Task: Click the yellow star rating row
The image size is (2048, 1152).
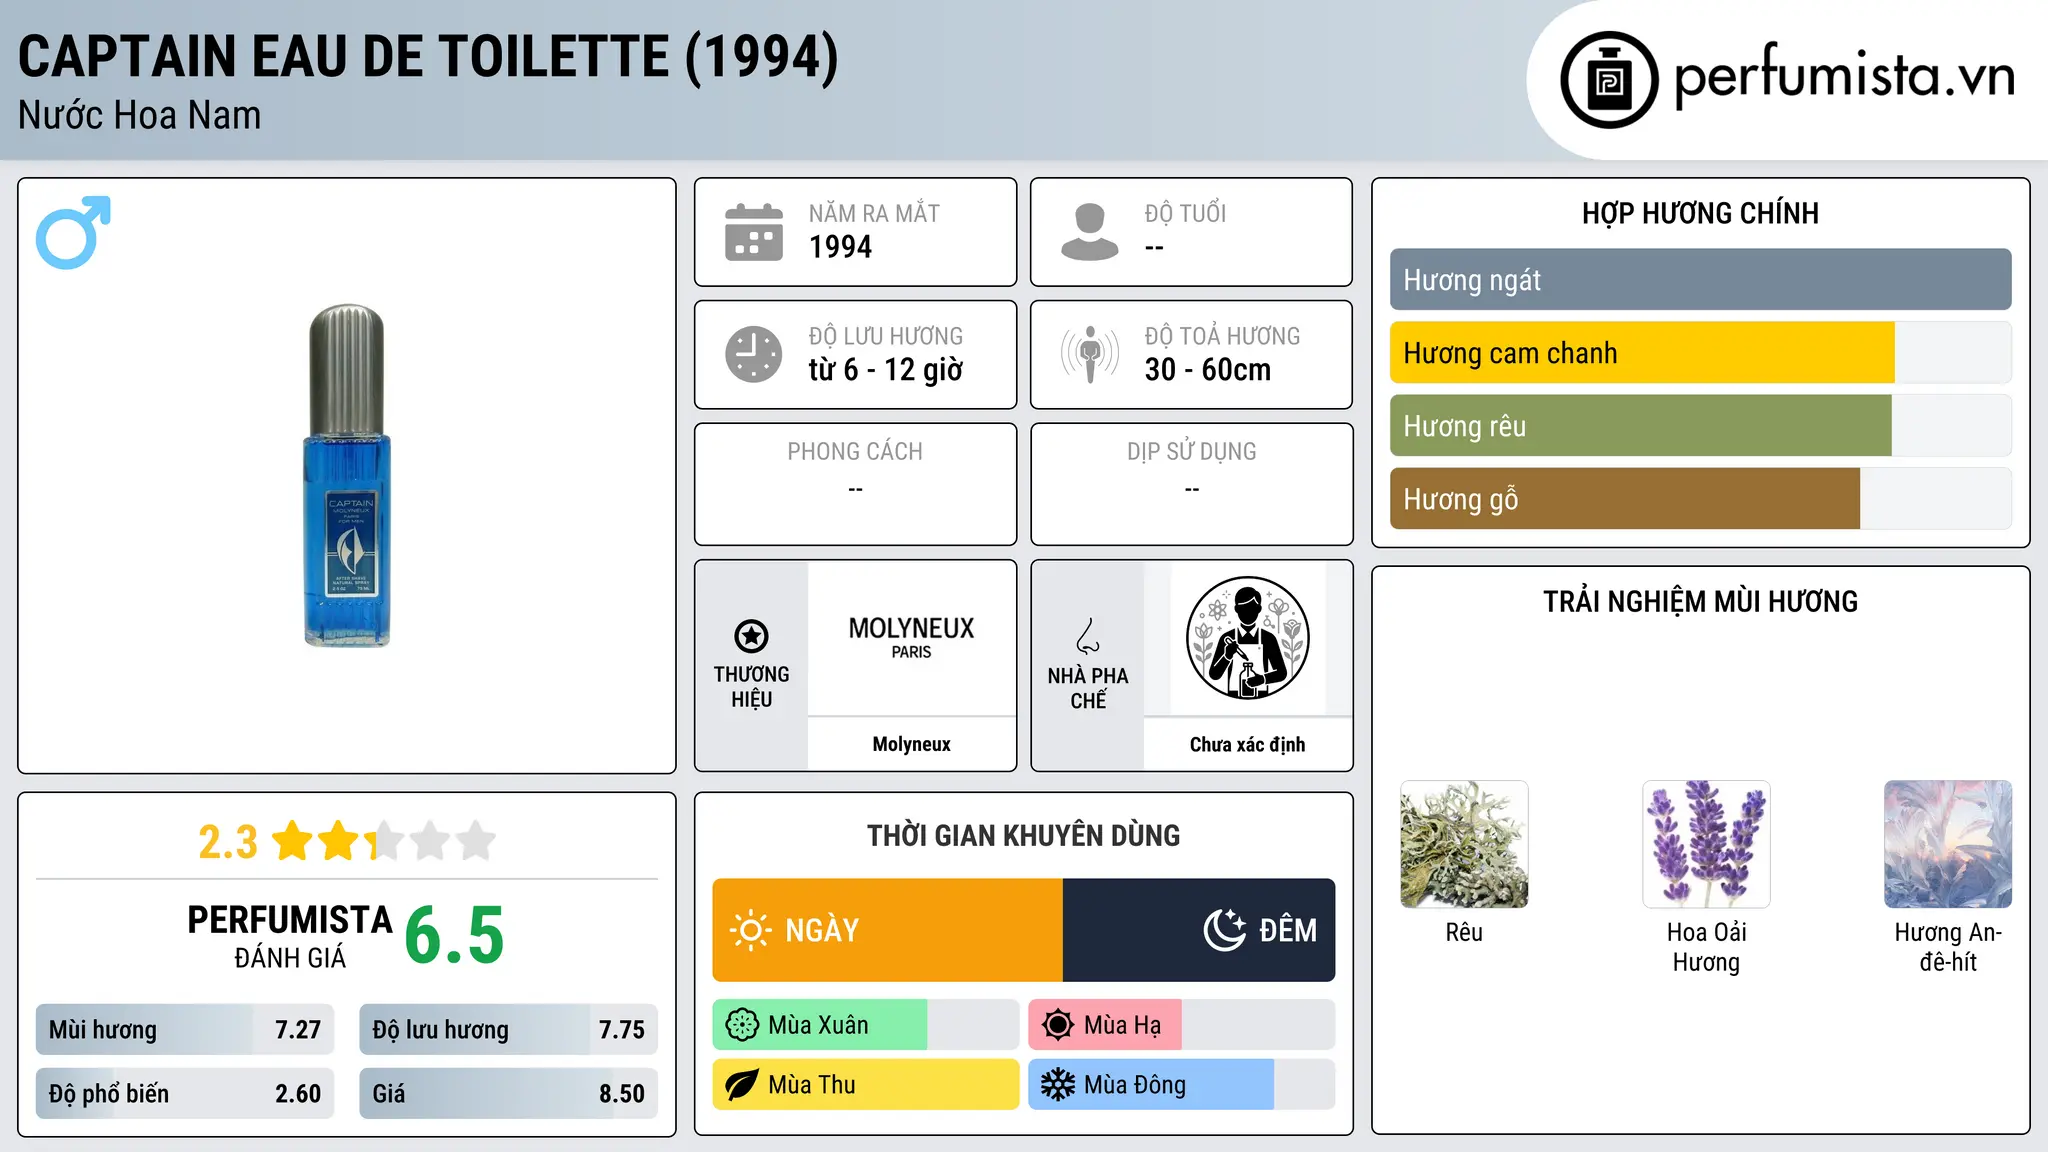Action: coord(384,841)
